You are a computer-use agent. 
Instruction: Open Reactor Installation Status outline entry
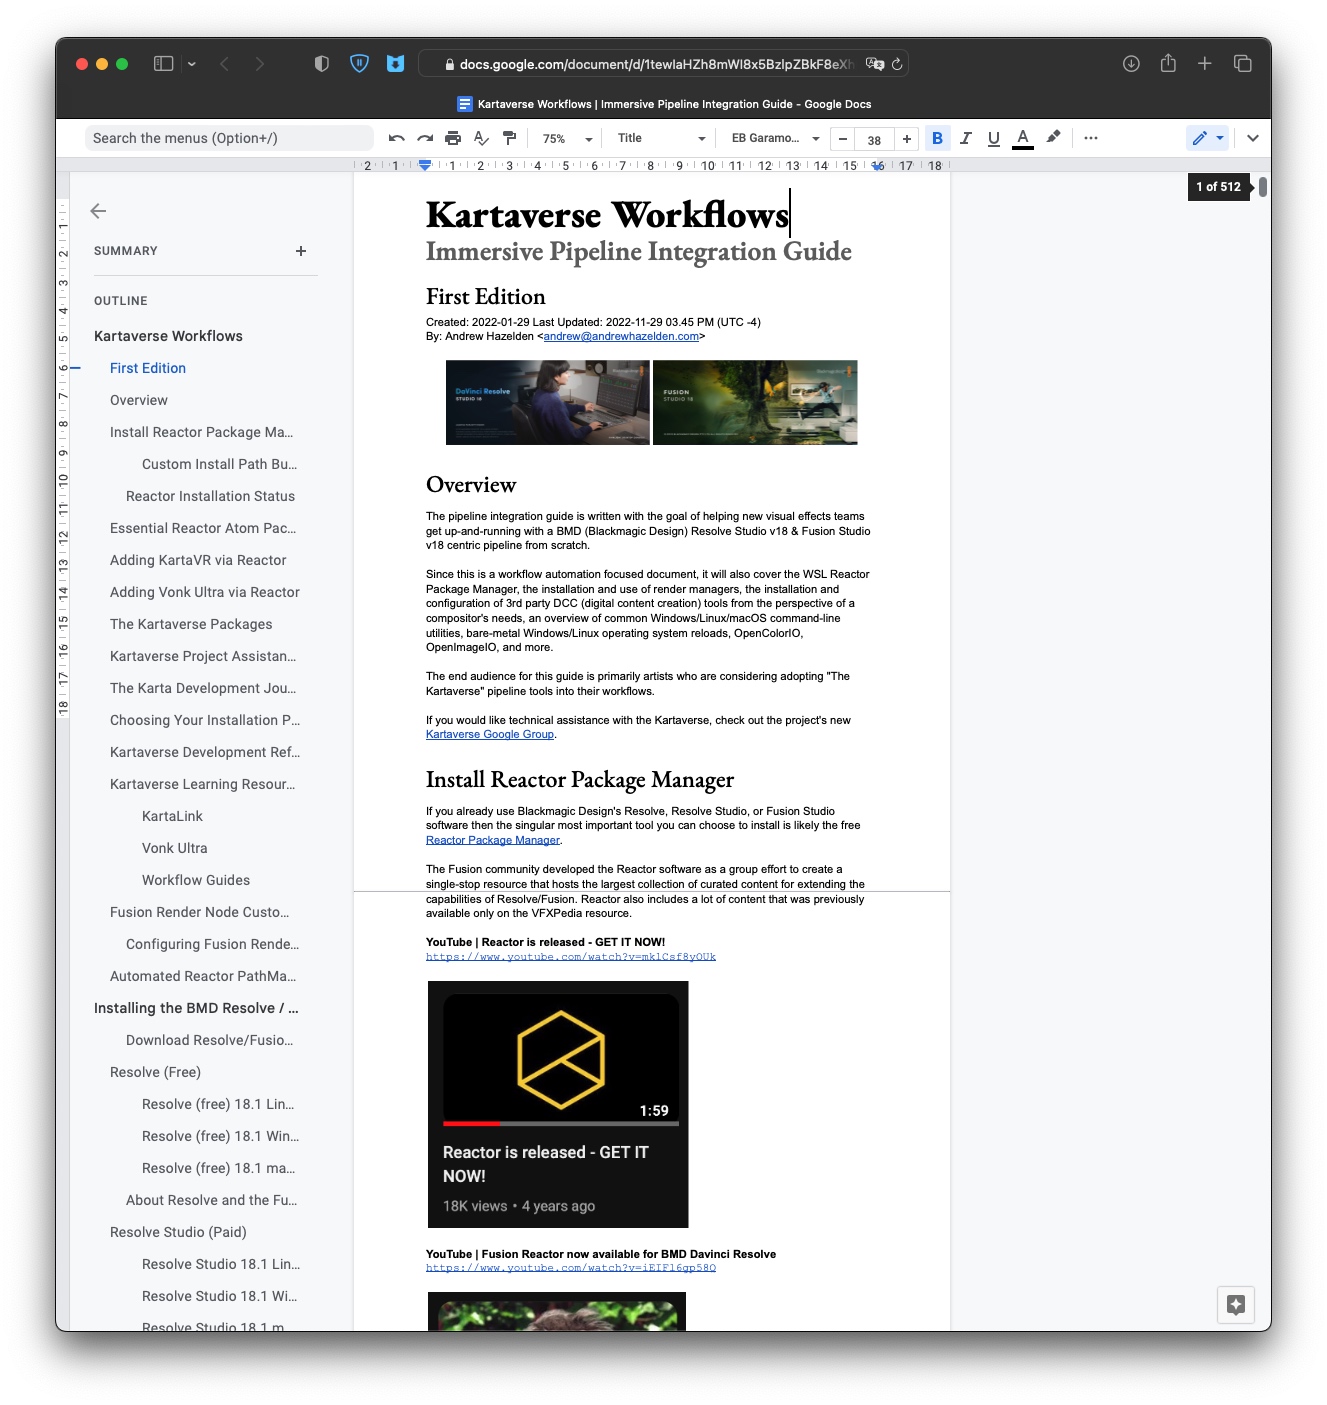(x=210, y=496)
